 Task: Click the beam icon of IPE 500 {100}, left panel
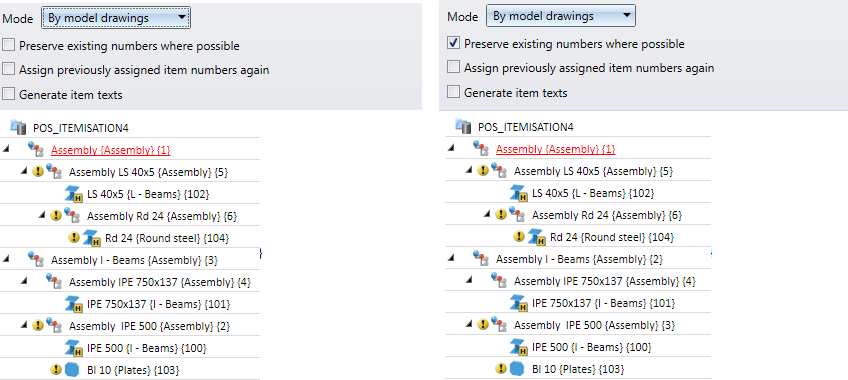[x=73, y=348]
